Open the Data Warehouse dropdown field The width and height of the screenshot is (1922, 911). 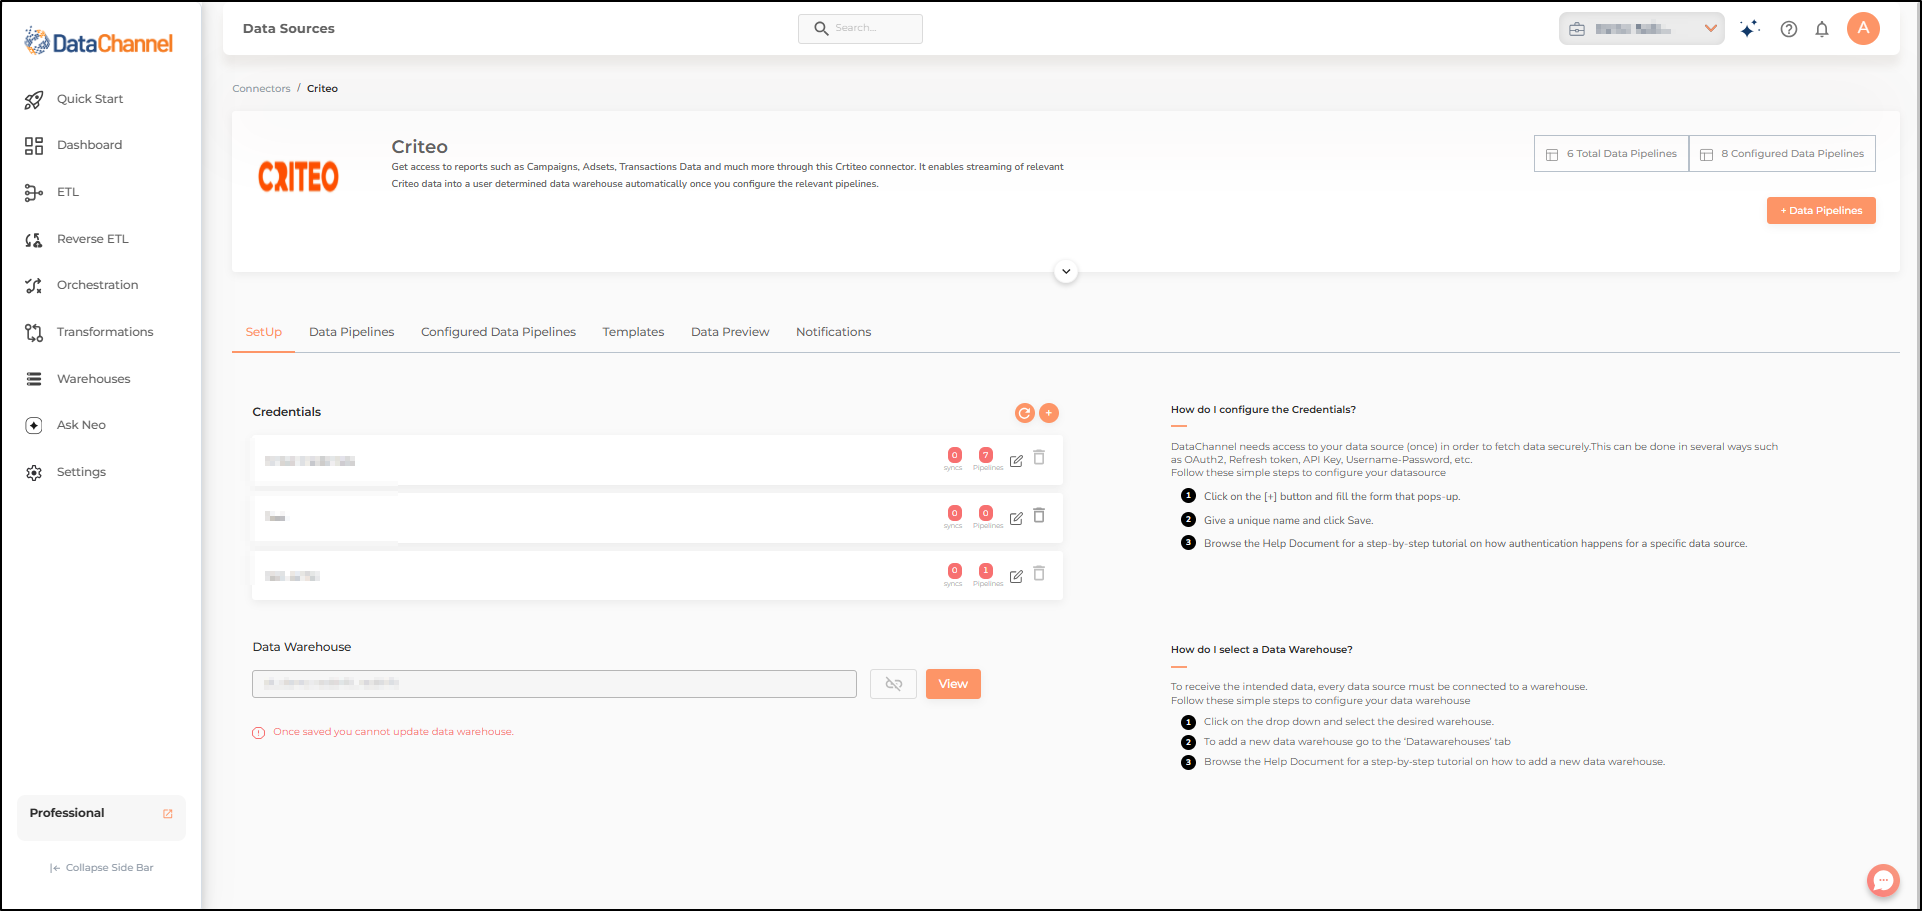pyautogui.click(x=554, y=684)
